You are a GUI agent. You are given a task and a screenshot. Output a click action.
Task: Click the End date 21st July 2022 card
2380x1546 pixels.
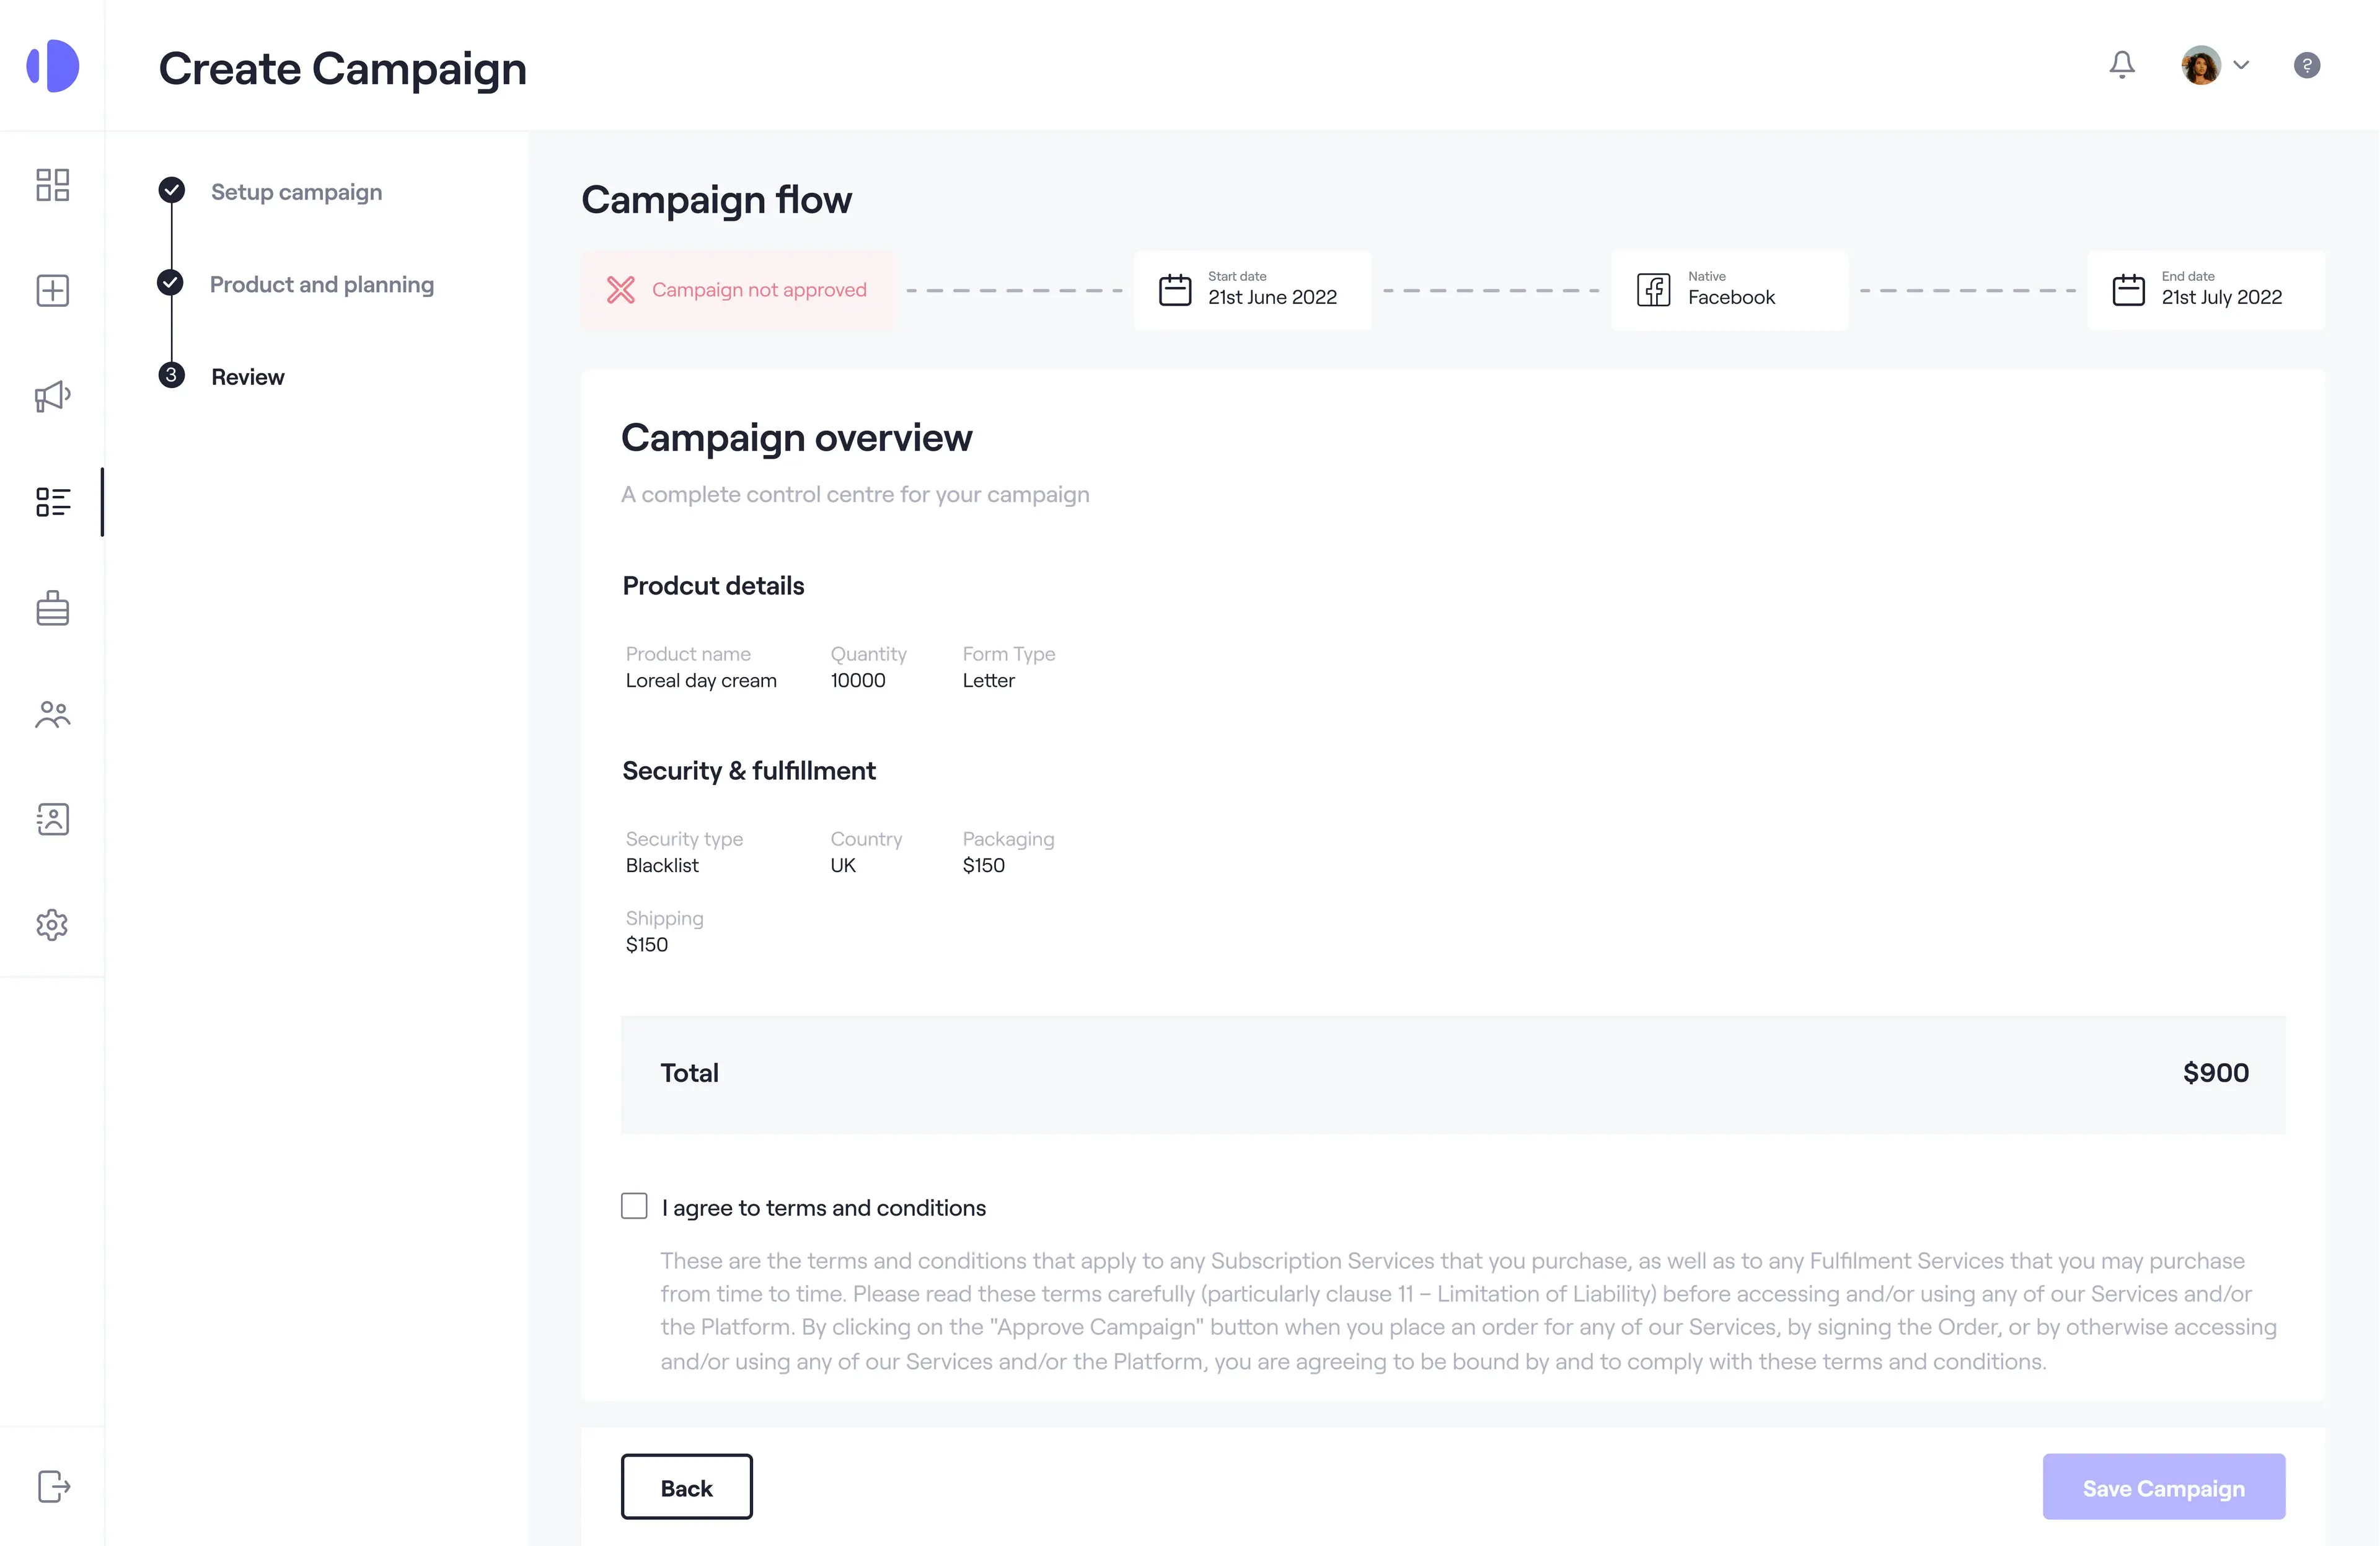2206,290
